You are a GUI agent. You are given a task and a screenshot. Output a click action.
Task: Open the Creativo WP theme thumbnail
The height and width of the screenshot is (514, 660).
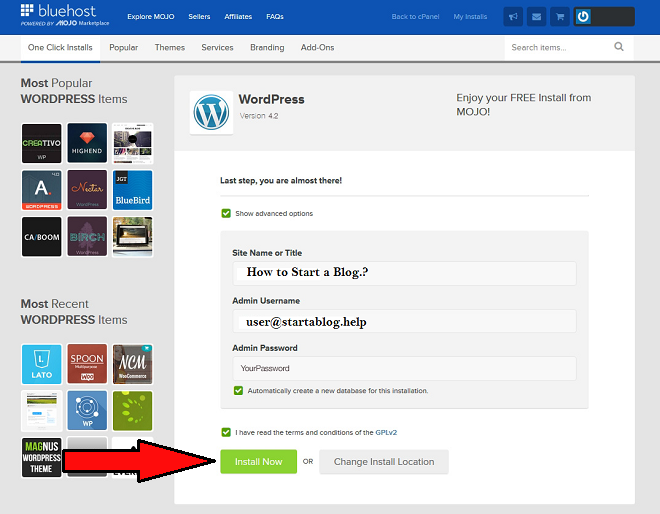[42, 143]
